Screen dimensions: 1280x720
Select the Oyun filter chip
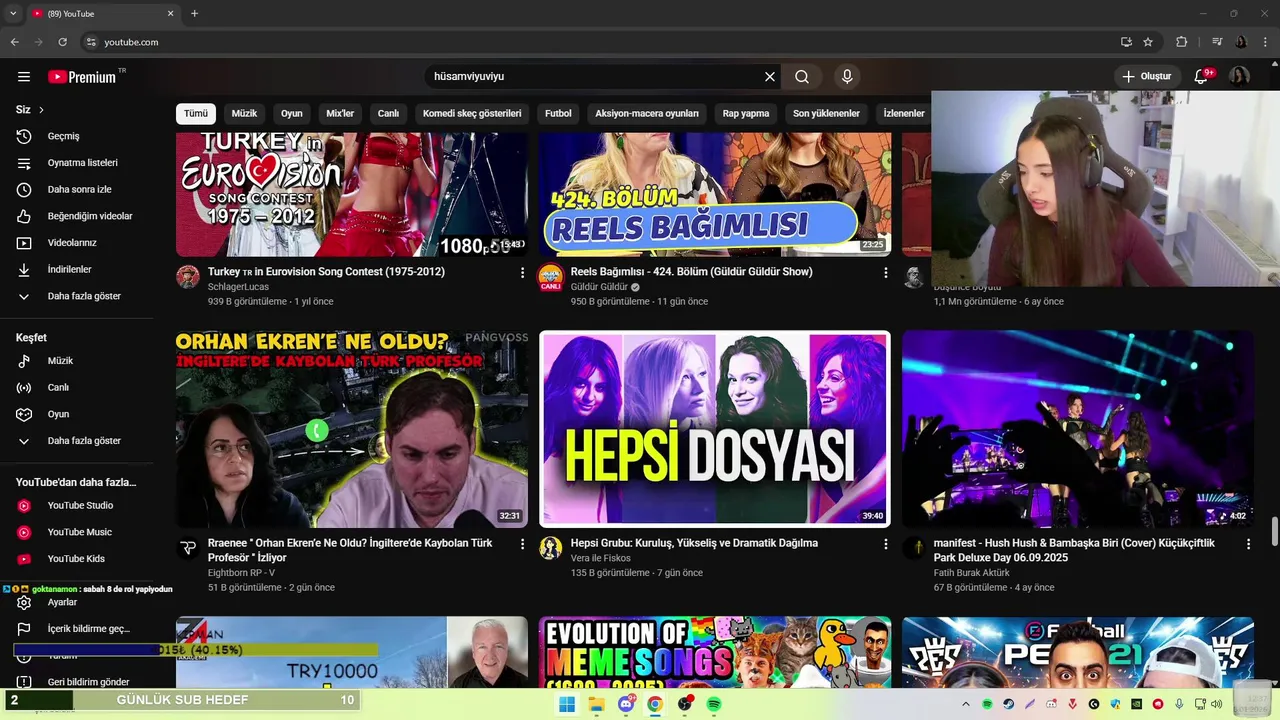coord(292,114)
